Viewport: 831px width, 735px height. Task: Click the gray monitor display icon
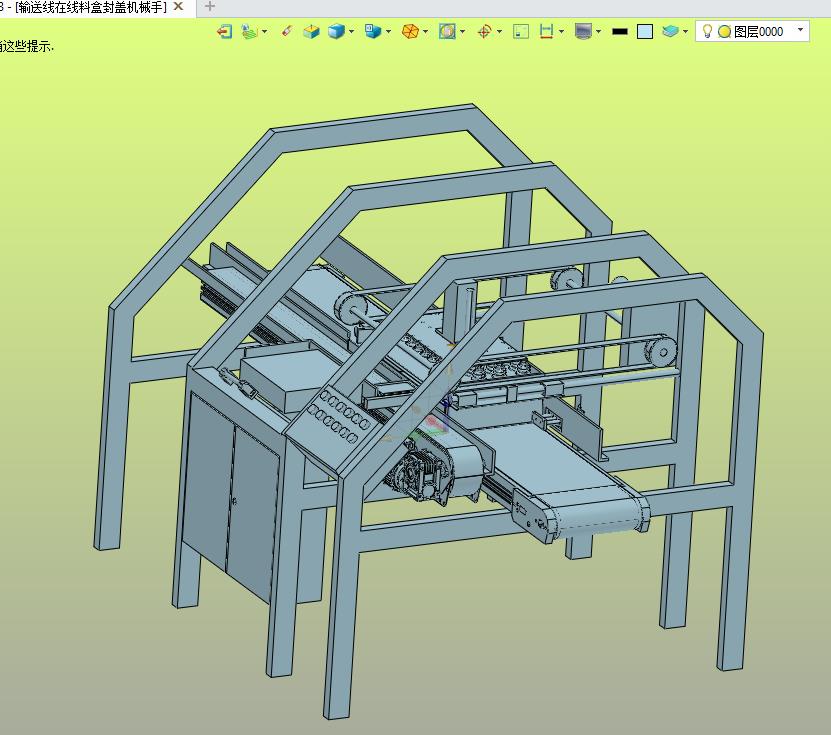tap(584, 32)
